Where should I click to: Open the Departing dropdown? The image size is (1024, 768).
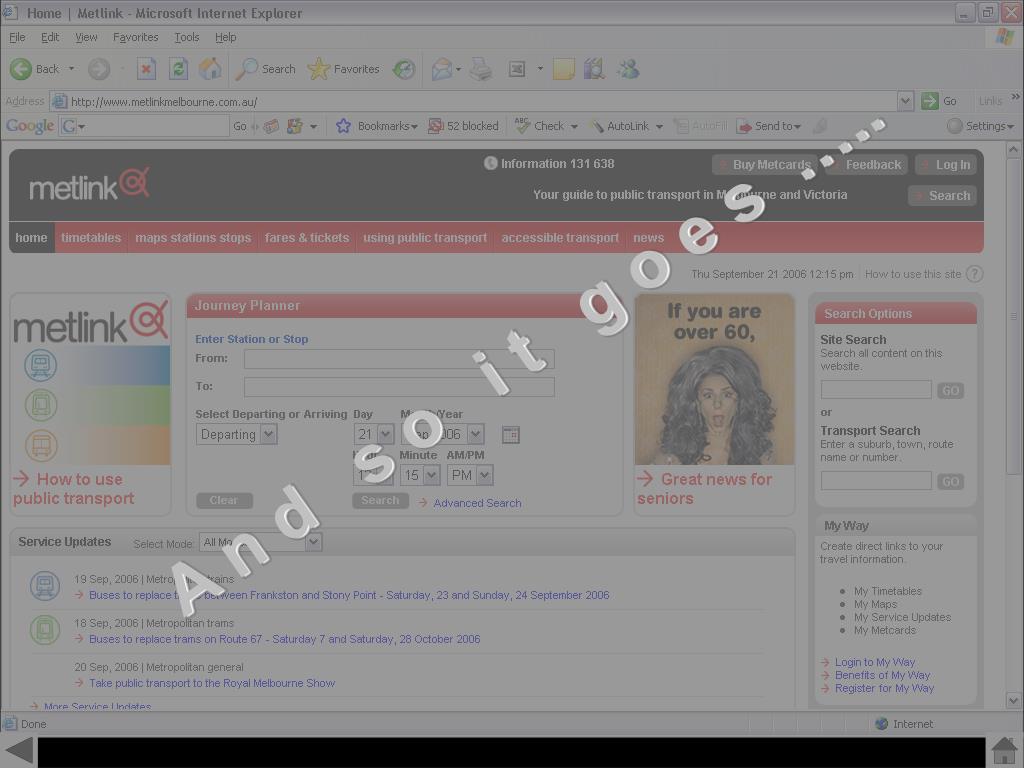[236, 434]
